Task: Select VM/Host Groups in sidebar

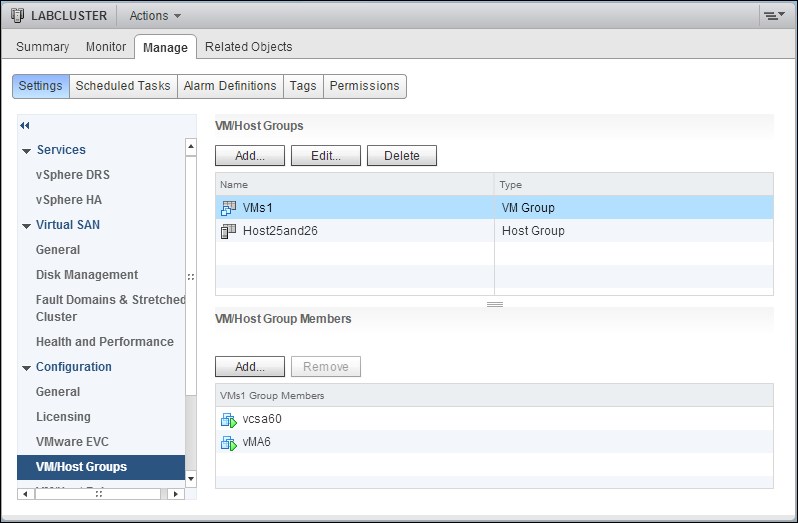Action: (101, 467)
